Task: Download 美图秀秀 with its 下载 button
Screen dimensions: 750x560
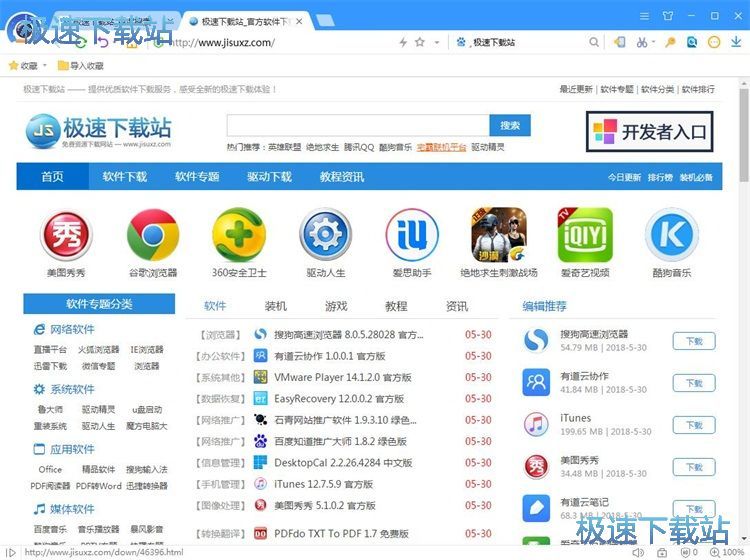Action: 694,467
